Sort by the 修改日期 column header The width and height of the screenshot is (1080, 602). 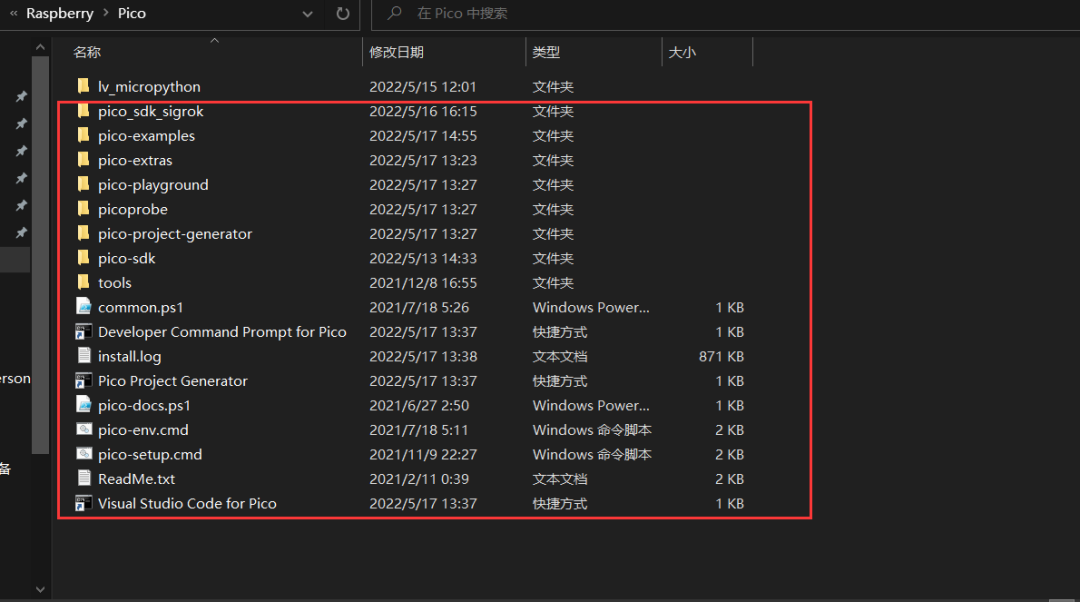396,52
